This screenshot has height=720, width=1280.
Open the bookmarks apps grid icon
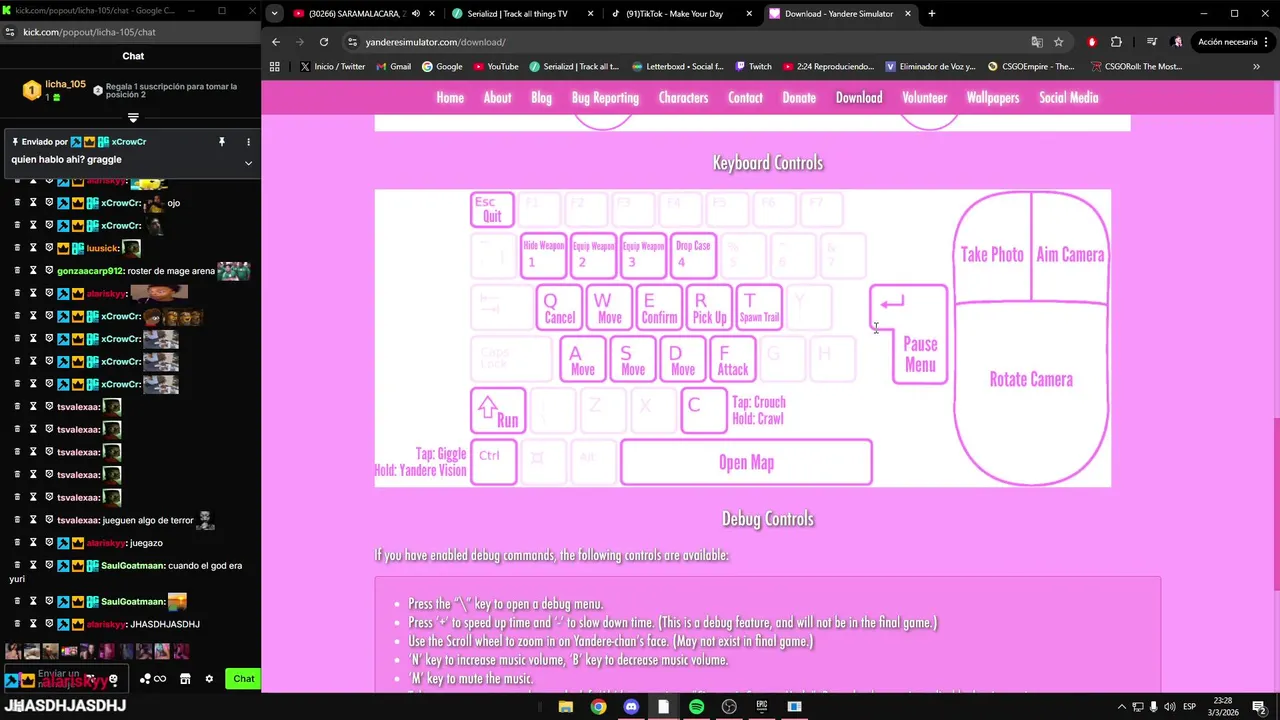(275, 67)
